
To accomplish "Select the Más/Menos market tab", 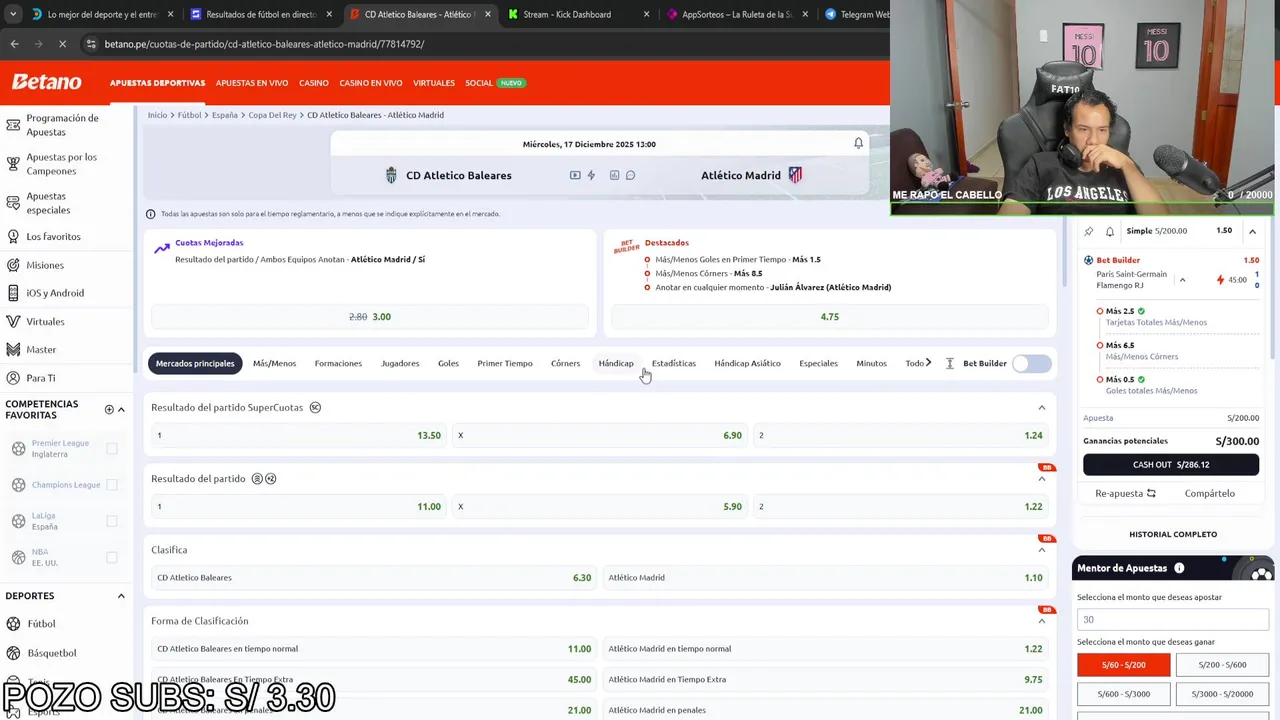I will pyautogui.click(x=274, y=363).
